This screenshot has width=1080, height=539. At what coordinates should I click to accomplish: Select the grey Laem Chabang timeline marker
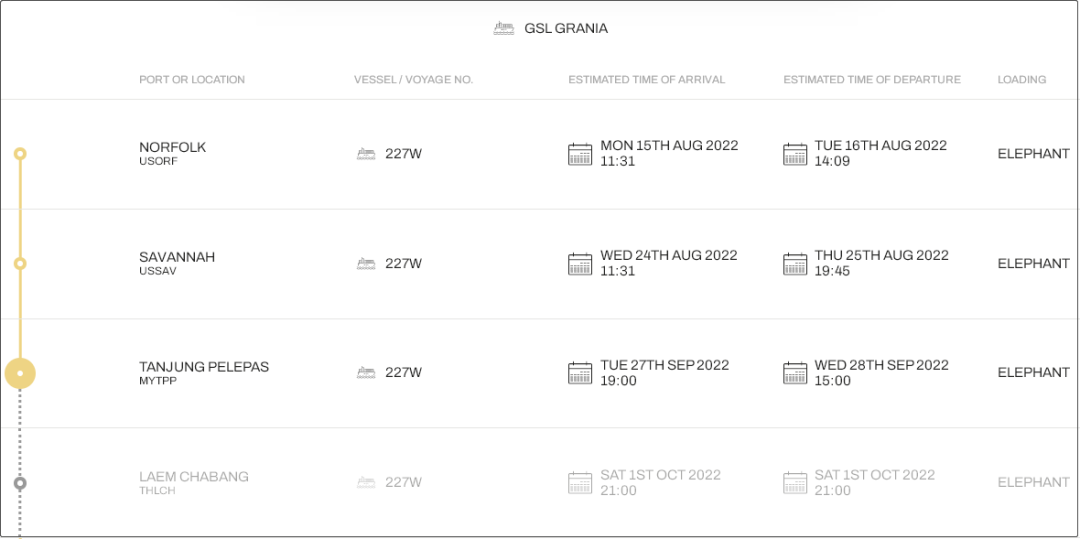tap(20, 483)
